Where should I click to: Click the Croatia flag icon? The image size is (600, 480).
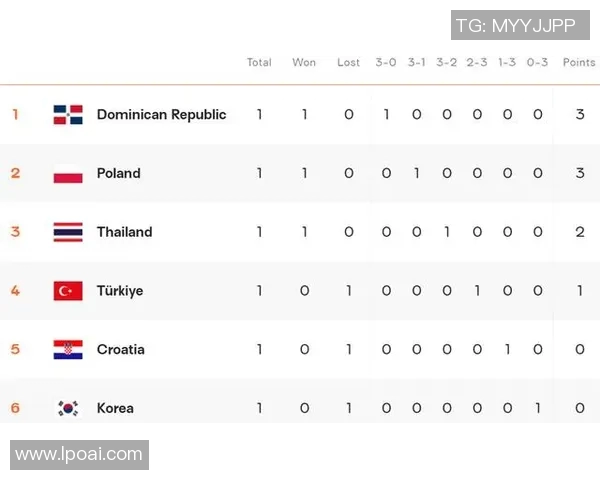pyautogui.click(x=68, y=349)
